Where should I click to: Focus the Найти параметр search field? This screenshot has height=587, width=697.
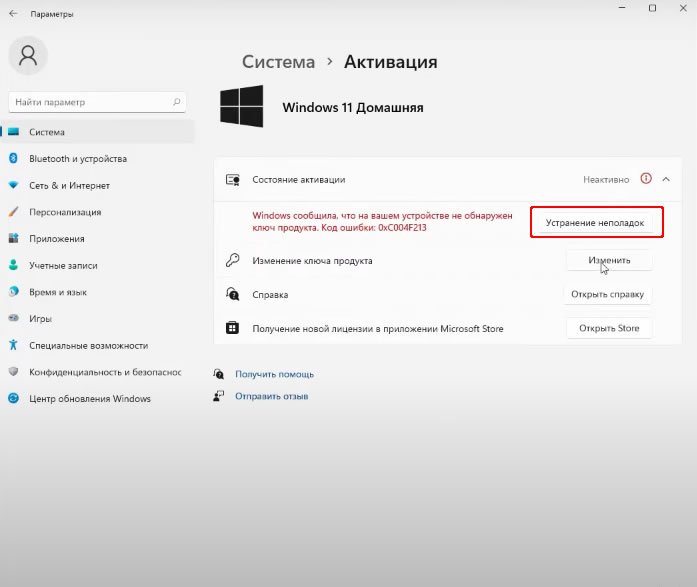tap(97, 102)
